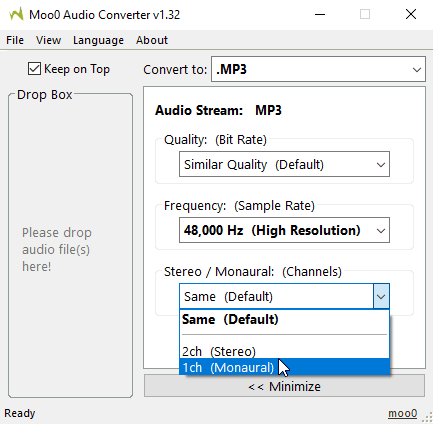Open the File menu
433x424 pixels.
click(15, 40)
